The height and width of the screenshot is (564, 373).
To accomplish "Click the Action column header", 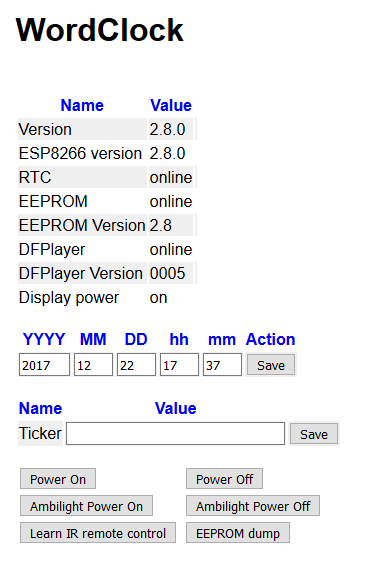I will 270,339.
